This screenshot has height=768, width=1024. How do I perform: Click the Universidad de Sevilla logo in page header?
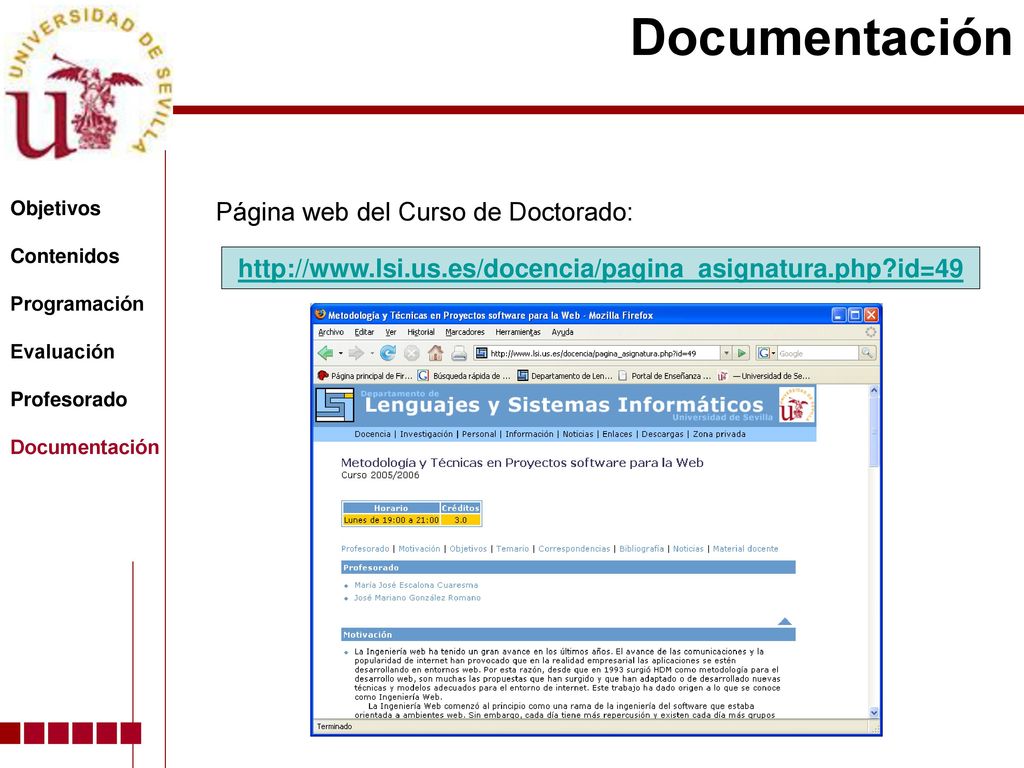(797, 404)
